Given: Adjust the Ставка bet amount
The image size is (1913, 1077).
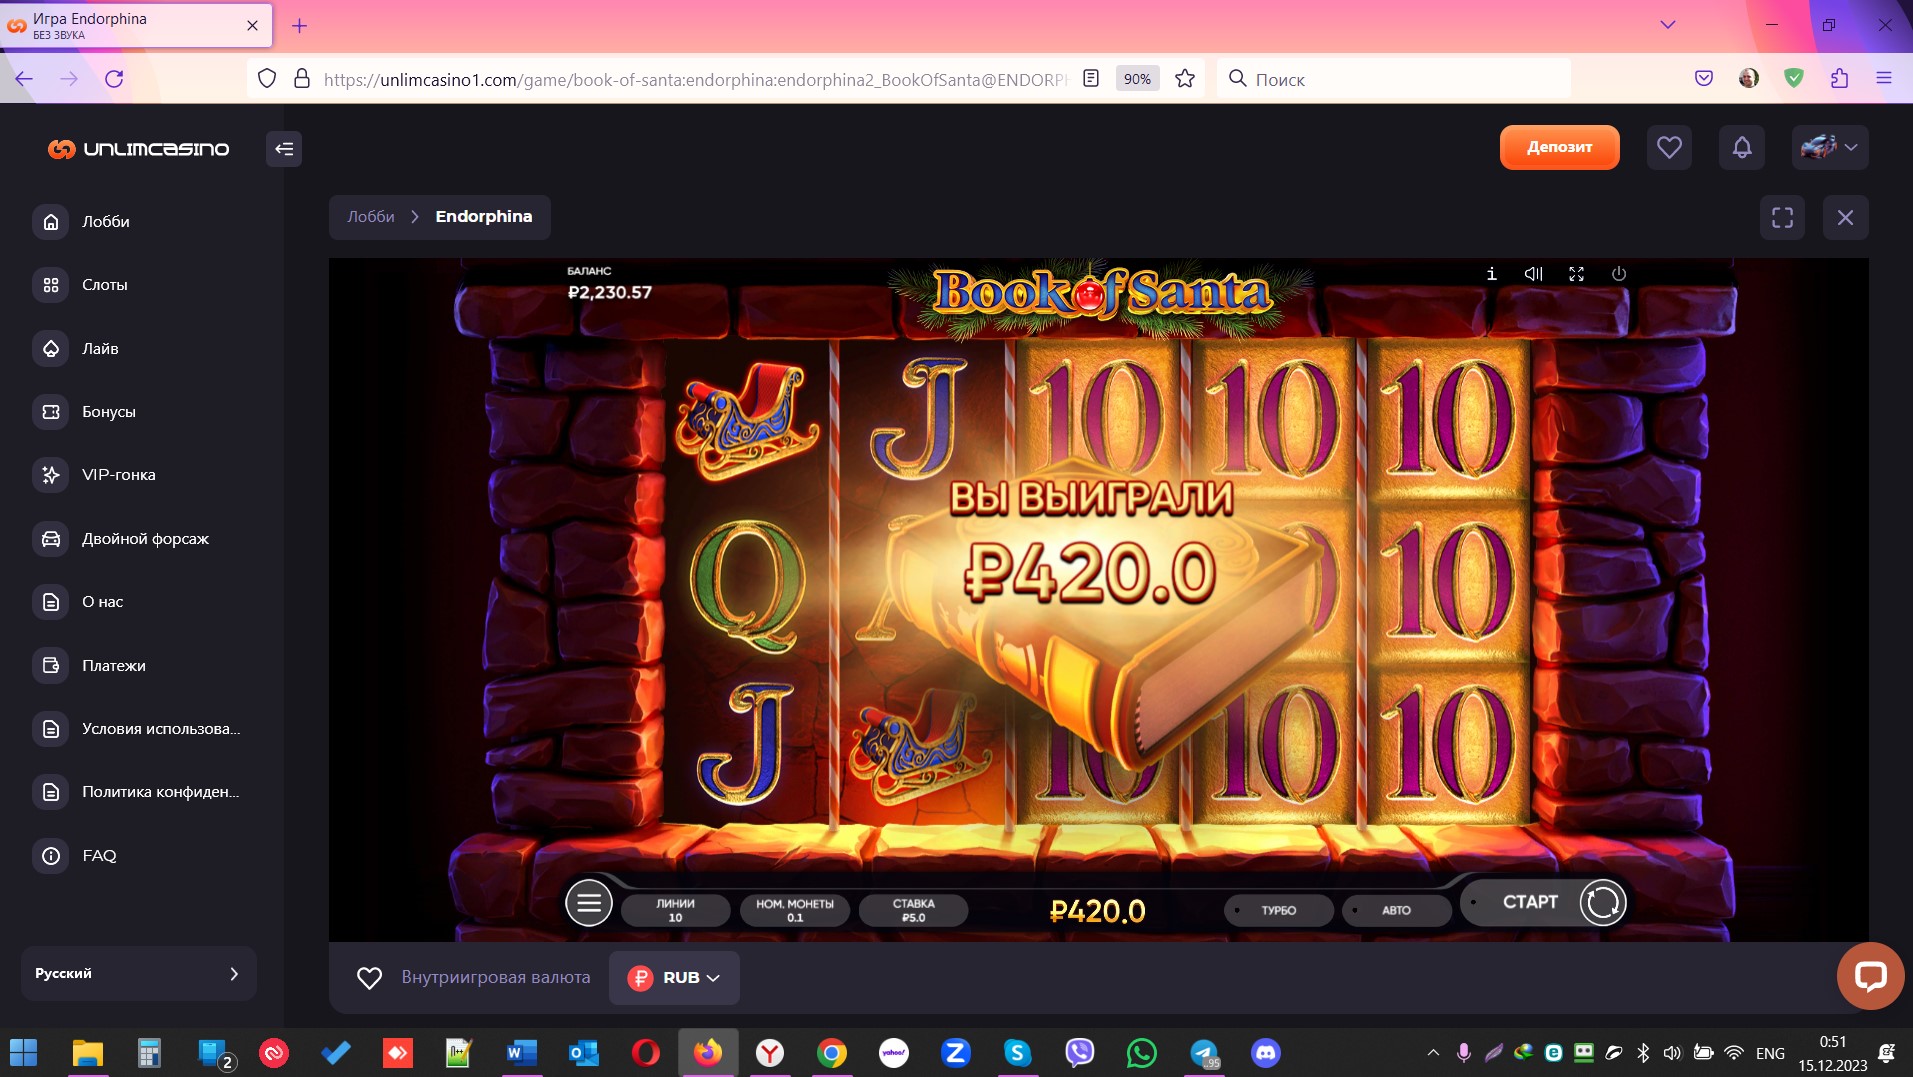Looking at the screenshot, I should [x=913, y=910].
